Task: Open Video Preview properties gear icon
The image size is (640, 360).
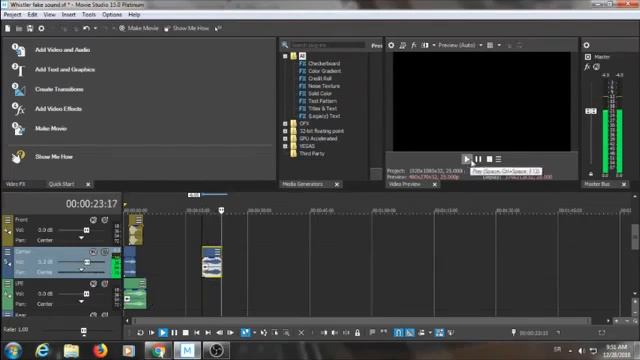Action: click(x=391, y=45)
